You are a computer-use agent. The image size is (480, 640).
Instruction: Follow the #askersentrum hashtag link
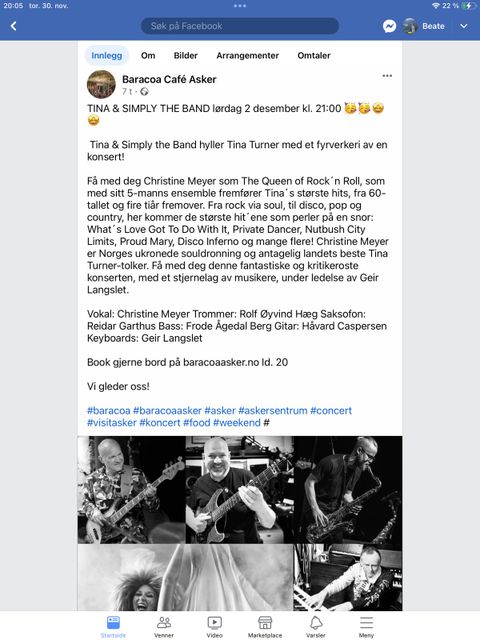273,411
